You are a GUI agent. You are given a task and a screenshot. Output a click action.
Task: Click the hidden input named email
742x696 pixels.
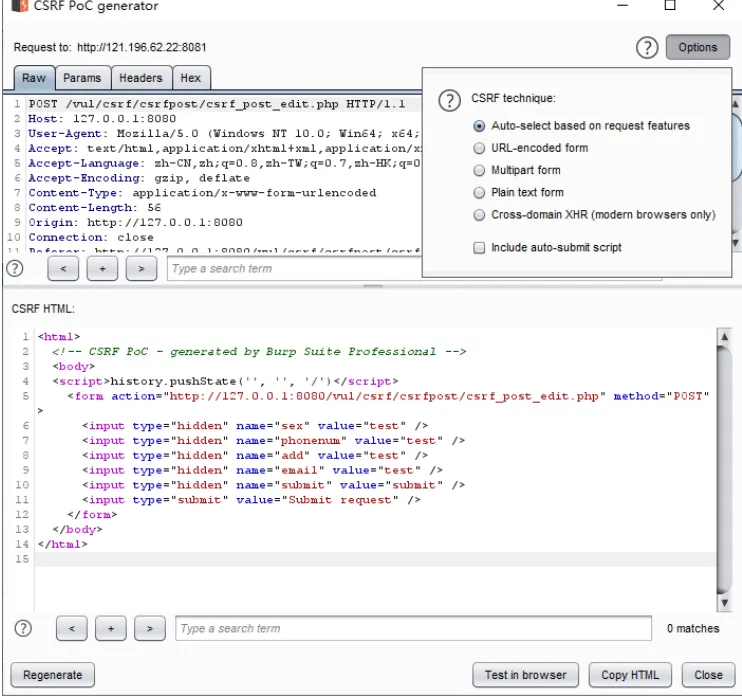tap(262, 470)
